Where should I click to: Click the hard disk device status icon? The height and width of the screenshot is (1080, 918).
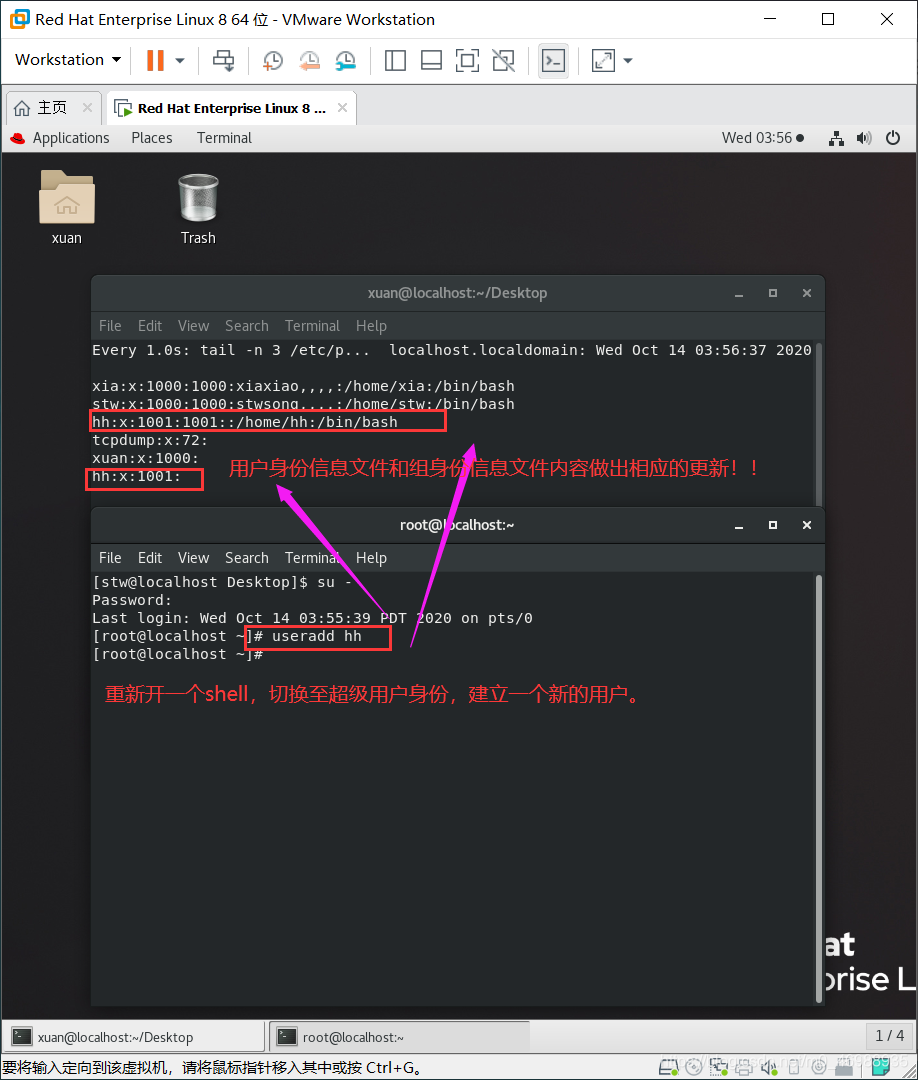pyautogui.click(x=669, y=1067)
